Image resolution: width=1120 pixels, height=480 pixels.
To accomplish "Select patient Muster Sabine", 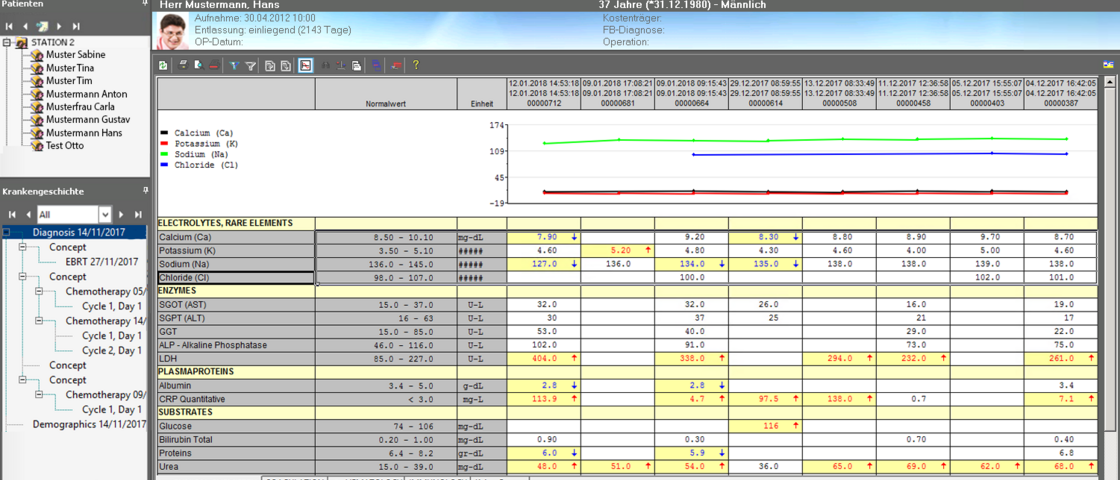I will coord(76,55).
